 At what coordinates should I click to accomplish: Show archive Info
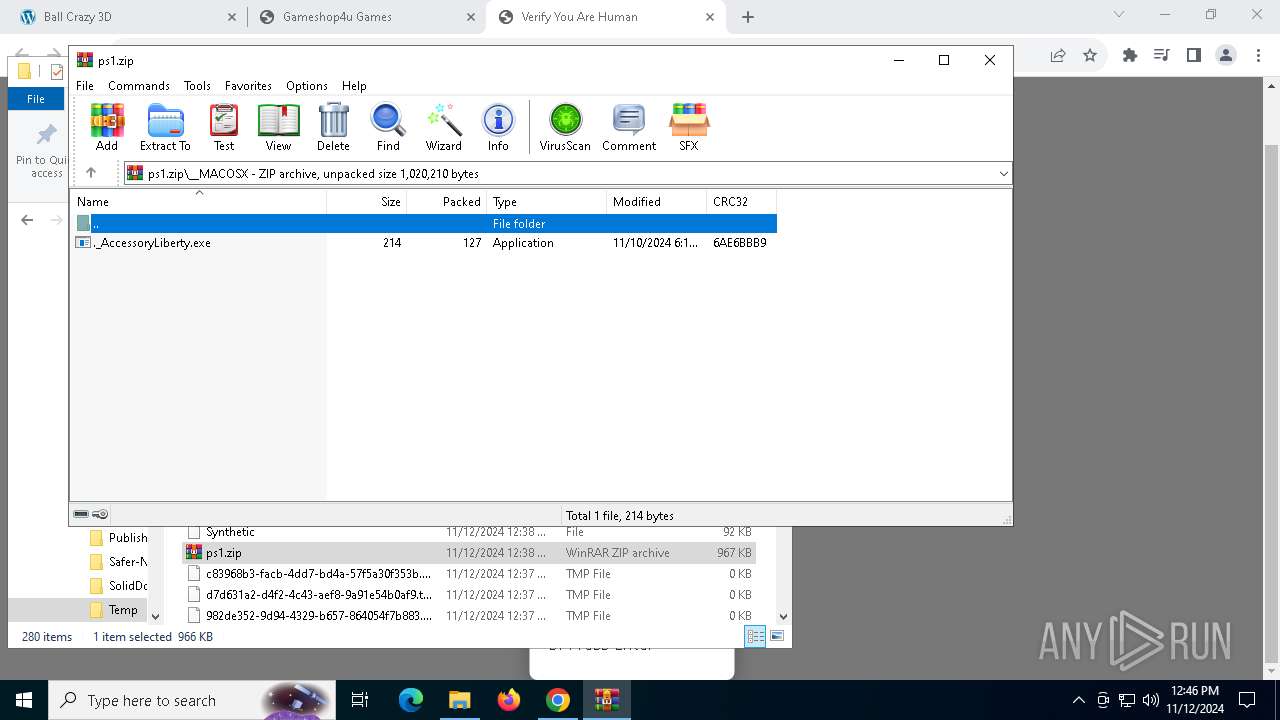(x=498, y=127)
